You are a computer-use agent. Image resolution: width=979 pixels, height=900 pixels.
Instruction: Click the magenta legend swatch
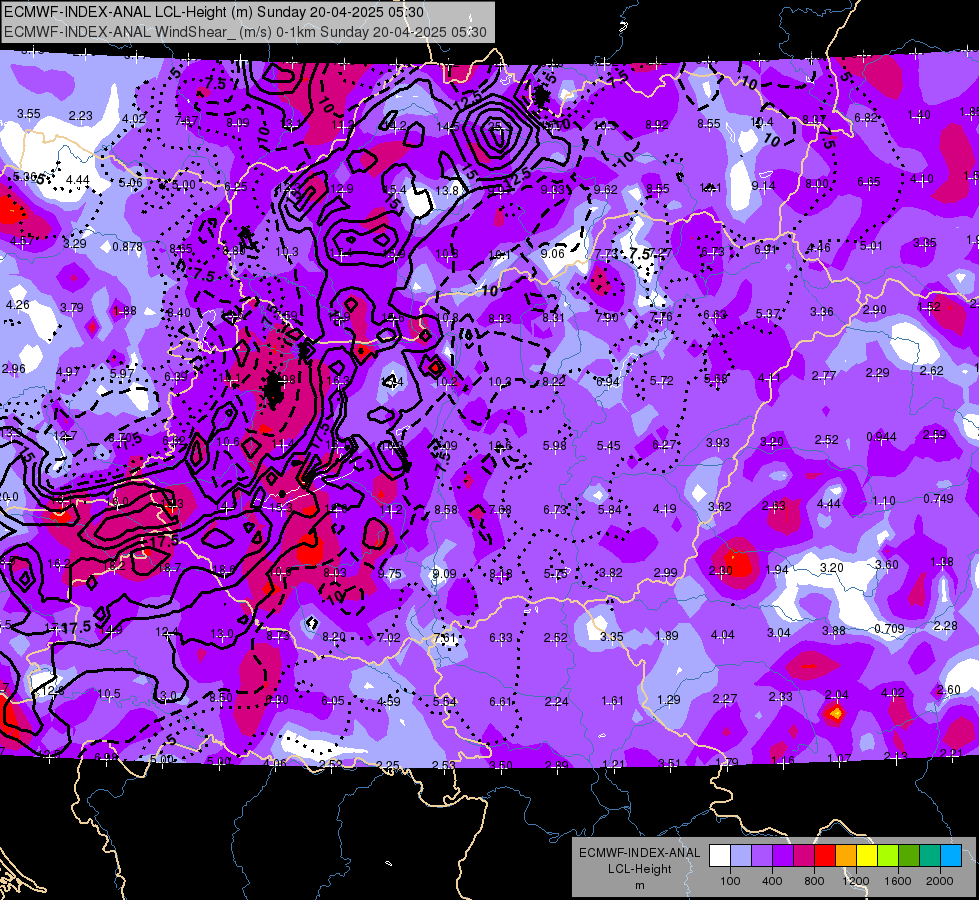tap(804, 855)
